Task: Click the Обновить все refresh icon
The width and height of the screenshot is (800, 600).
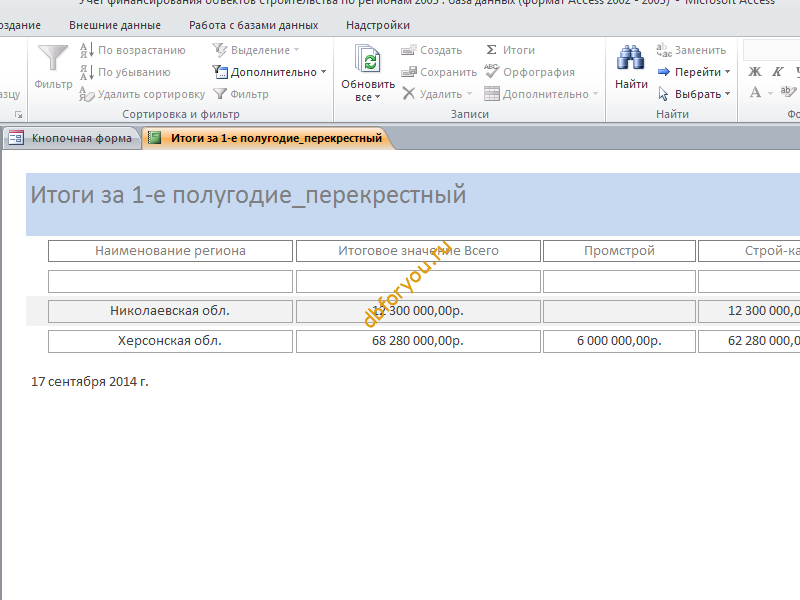Action: 368,60
